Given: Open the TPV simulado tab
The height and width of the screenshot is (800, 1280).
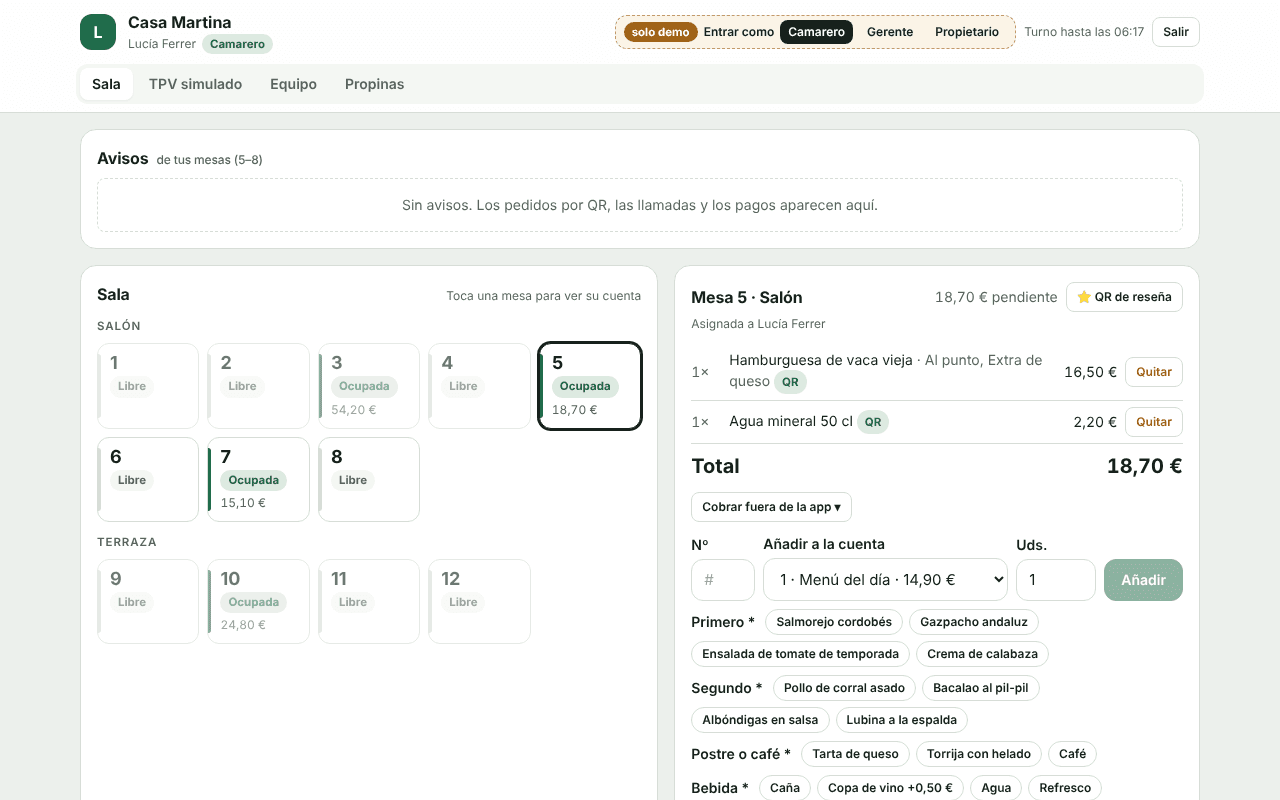Looking at the screenshot, I should (x=195, y=84).
